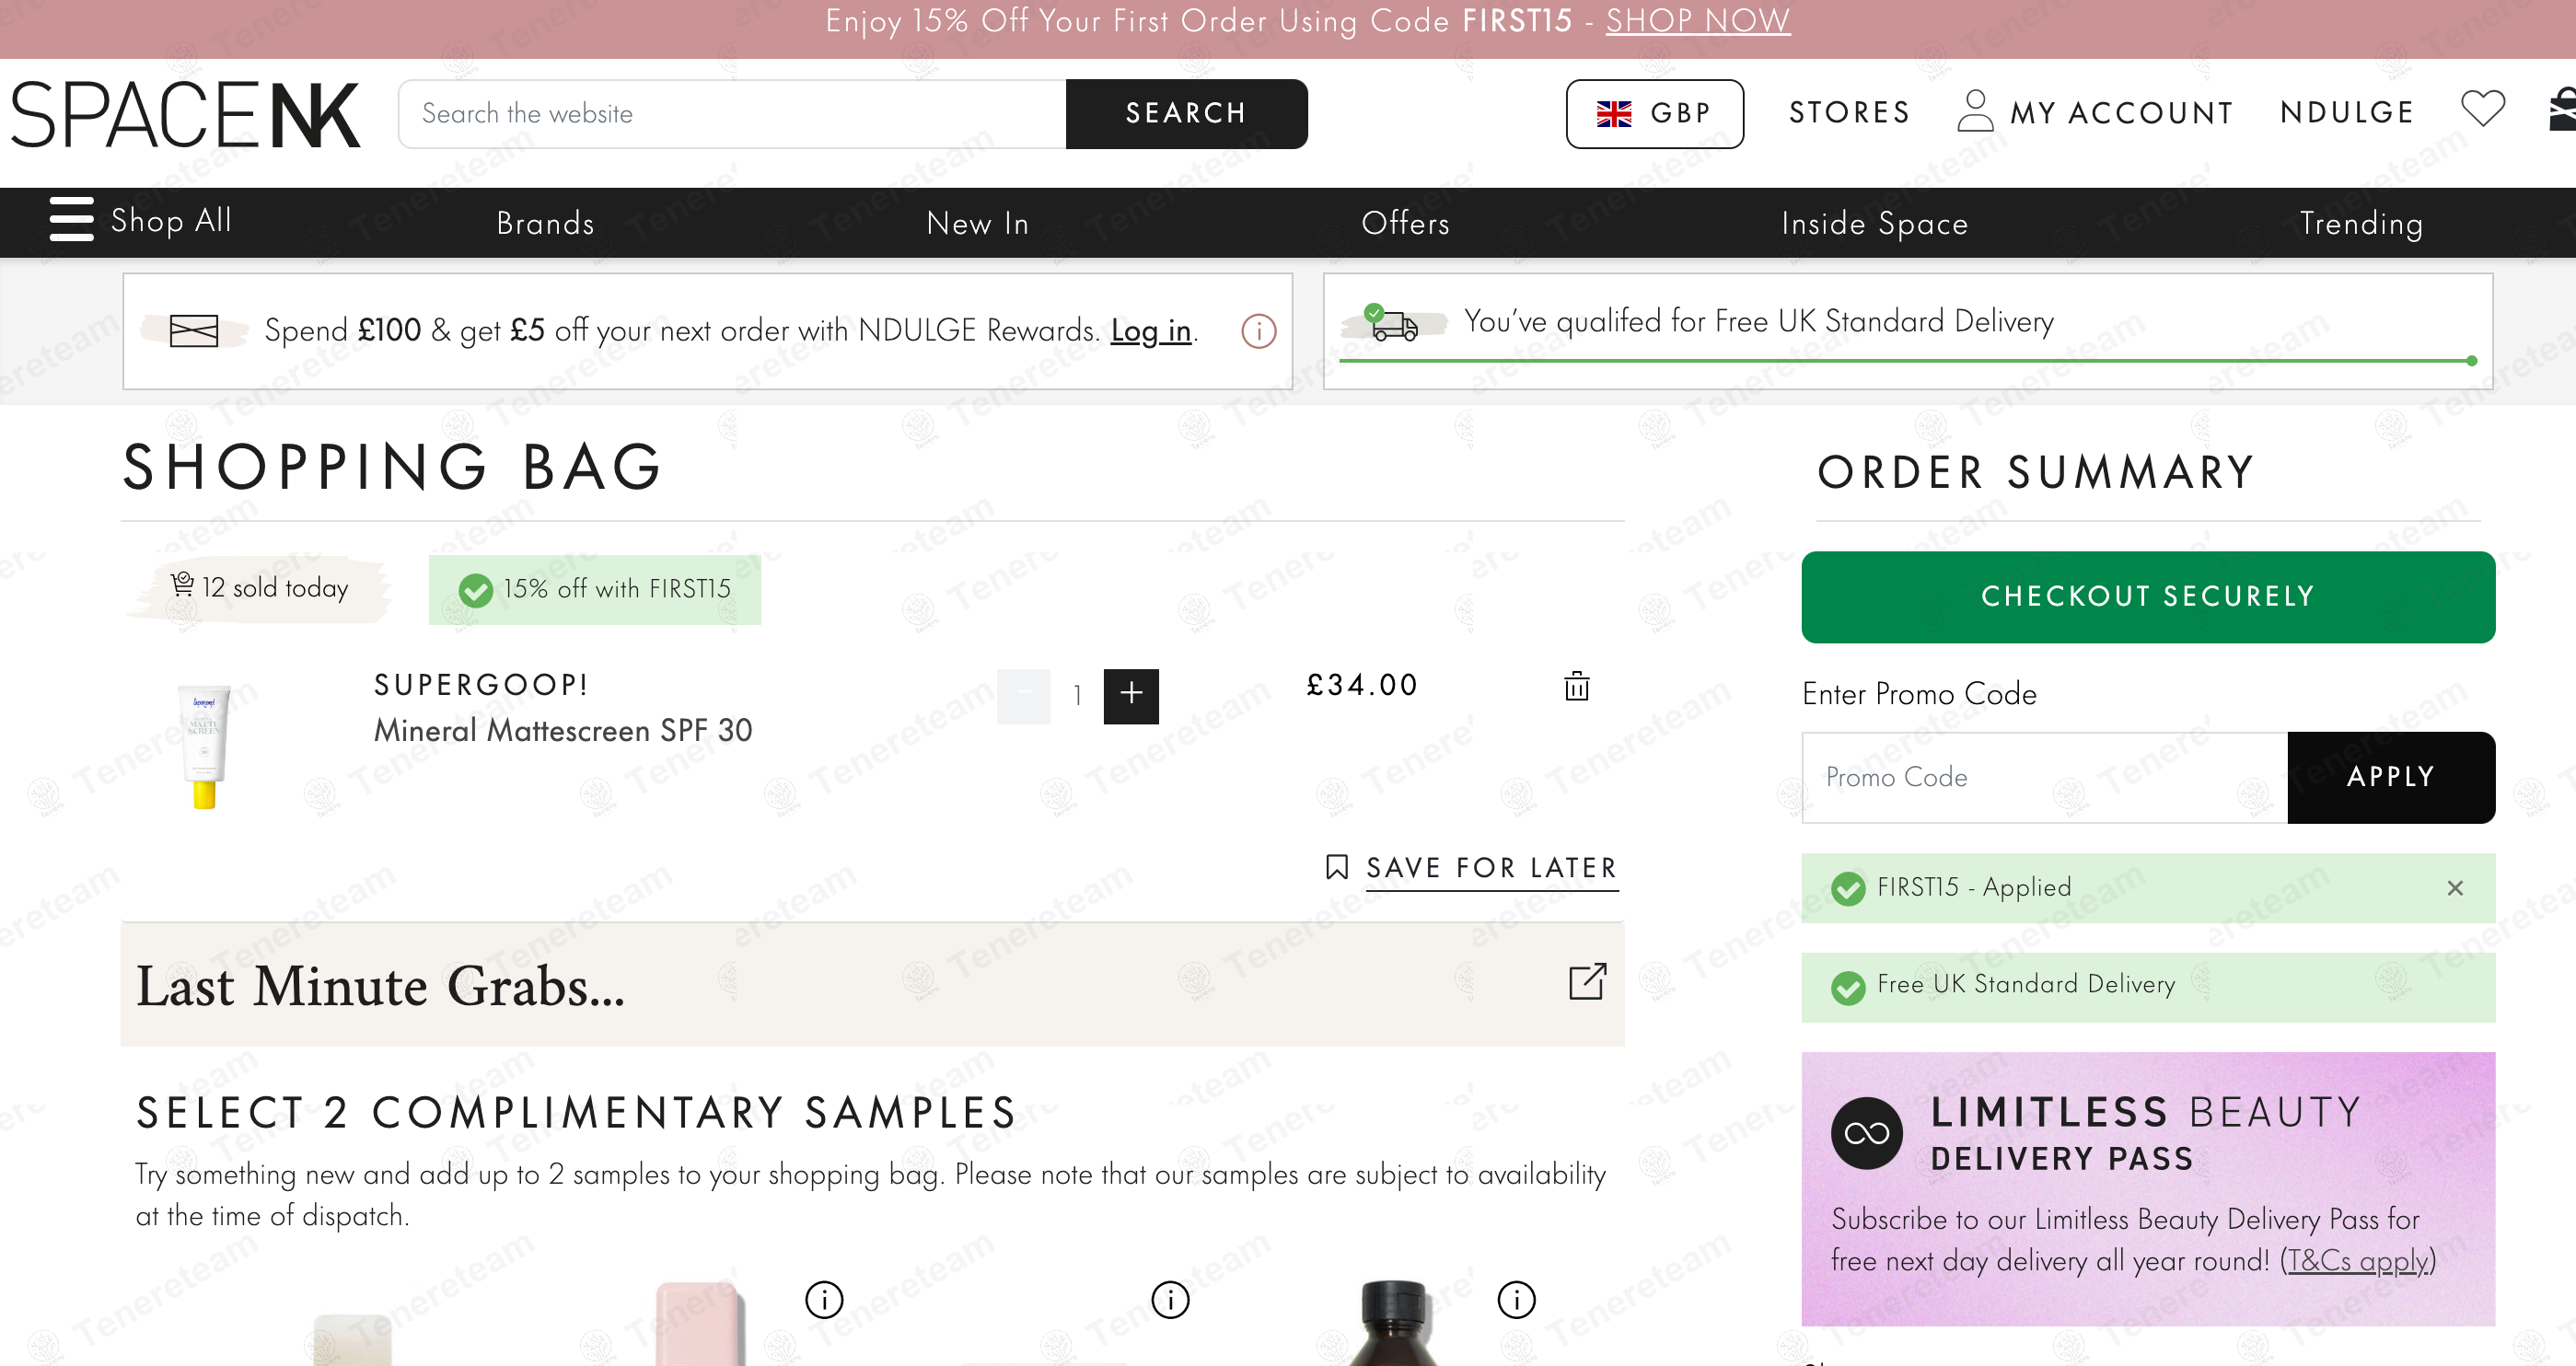The image size is (2576, 1366).
Task: Open Last Minute Grabs popout icon
Action: (1587, 982)
